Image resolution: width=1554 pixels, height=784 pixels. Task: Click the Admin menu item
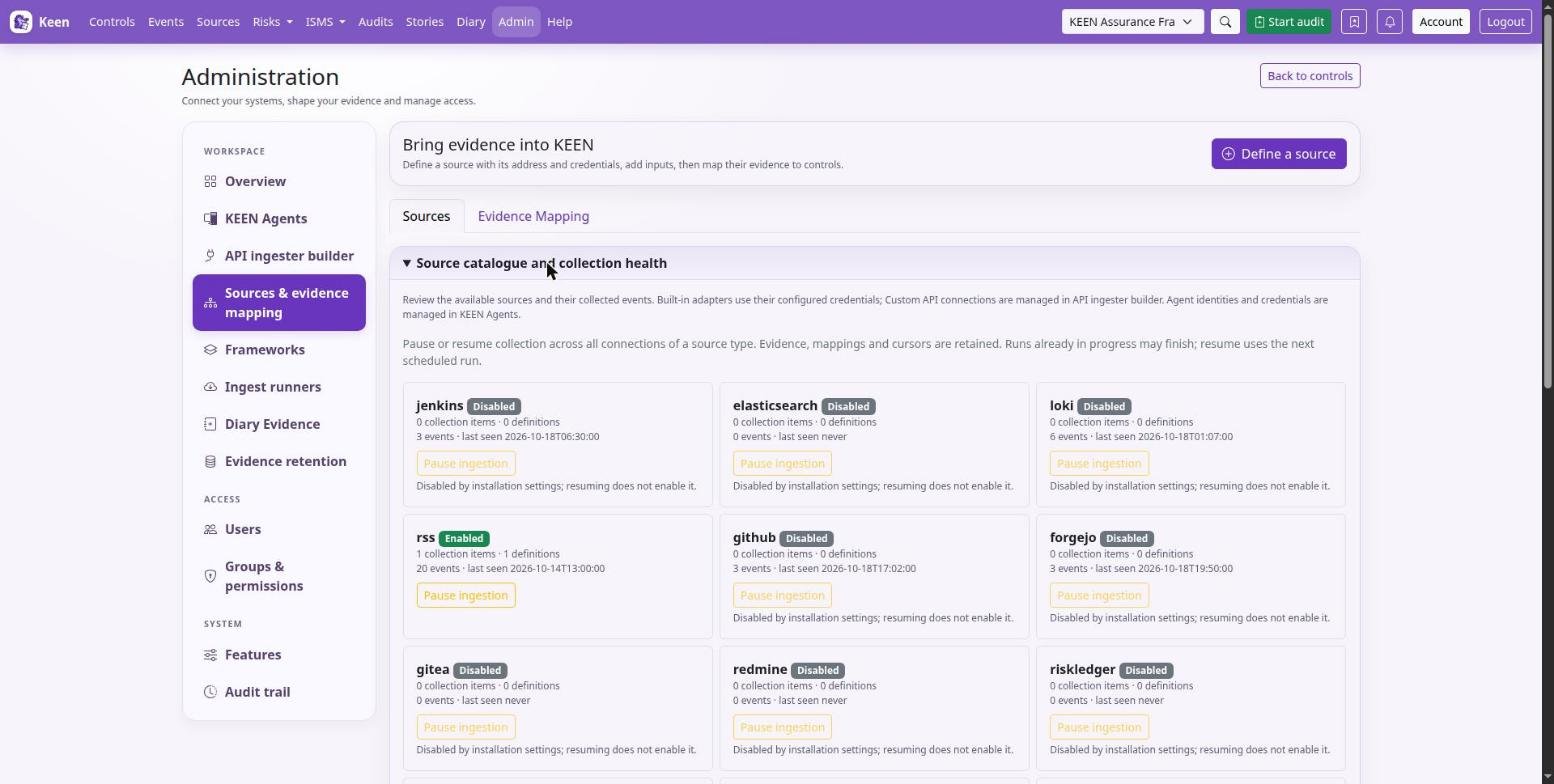pos(516,22)
